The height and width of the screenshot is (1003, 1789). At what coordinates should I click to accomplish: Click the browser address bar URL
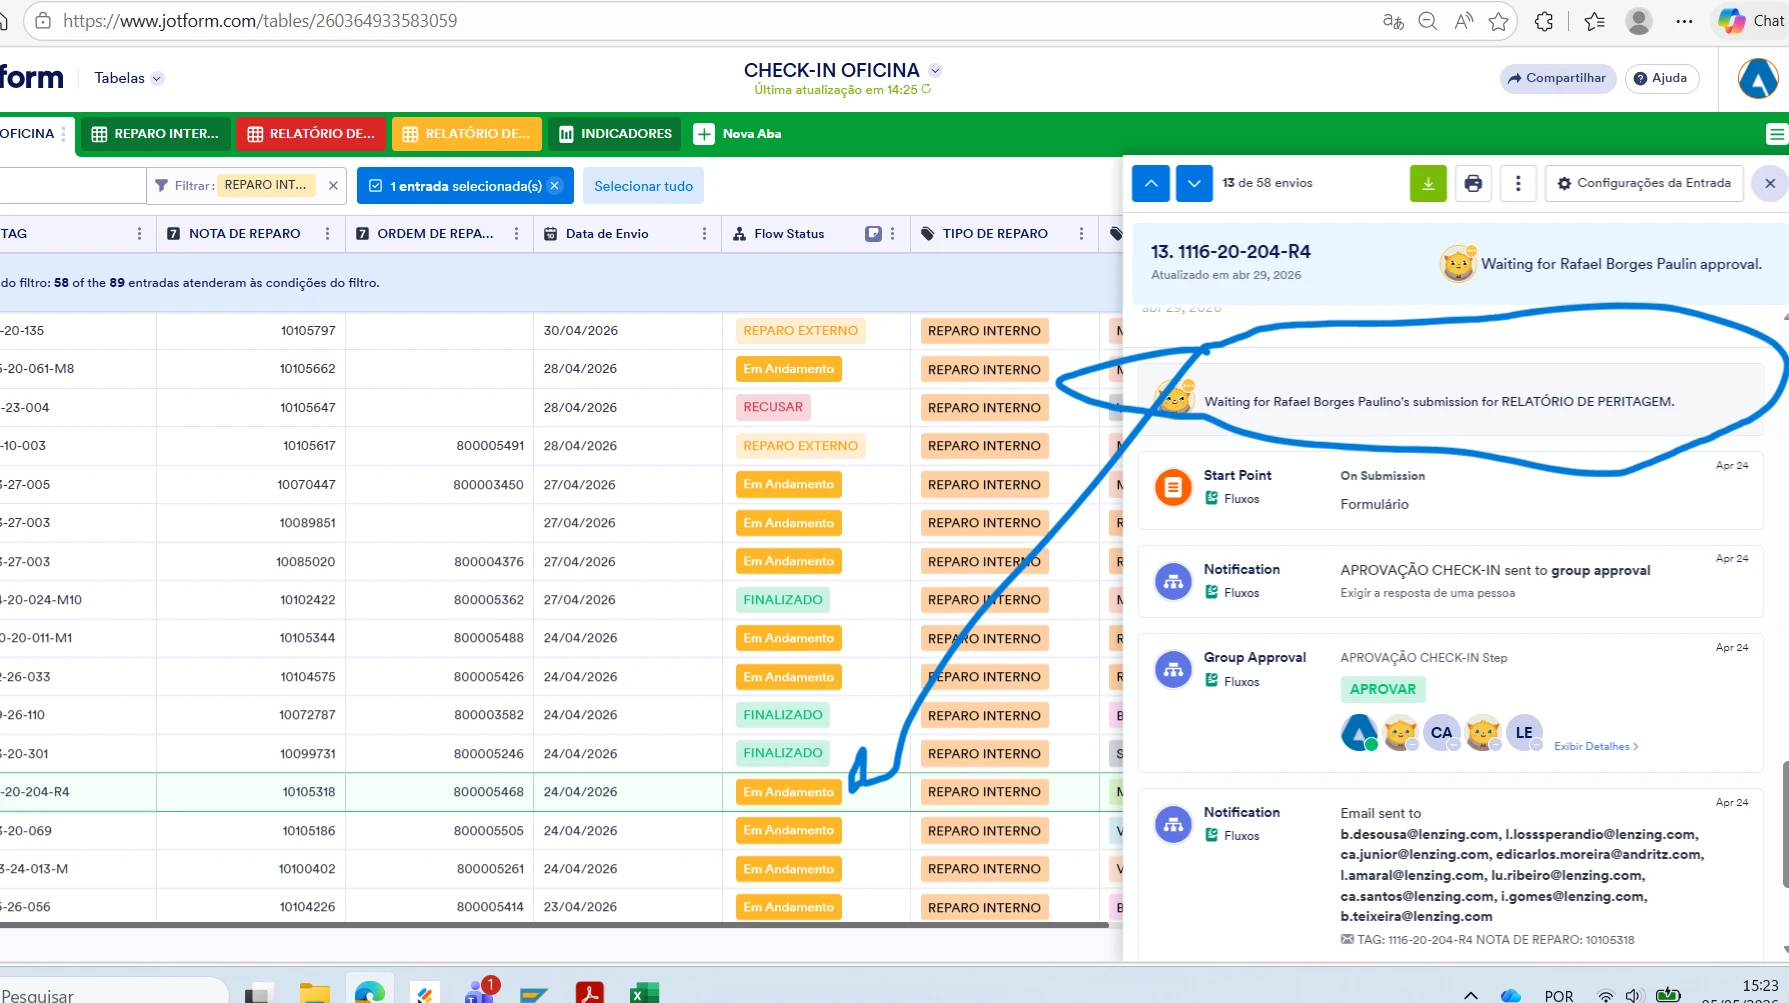(x=260, y=21)
